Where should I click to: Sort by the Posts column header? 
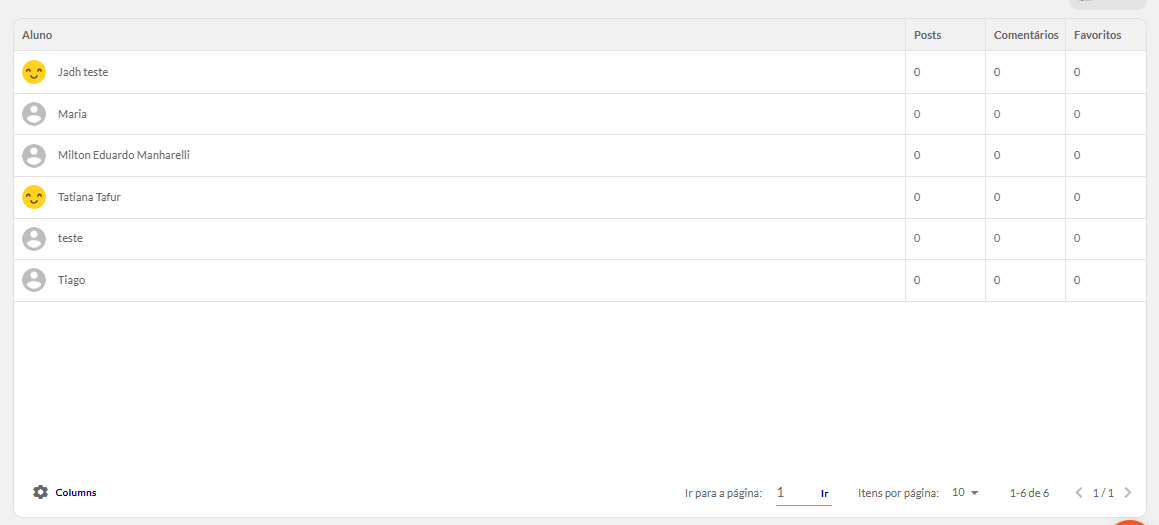point(928,35)
